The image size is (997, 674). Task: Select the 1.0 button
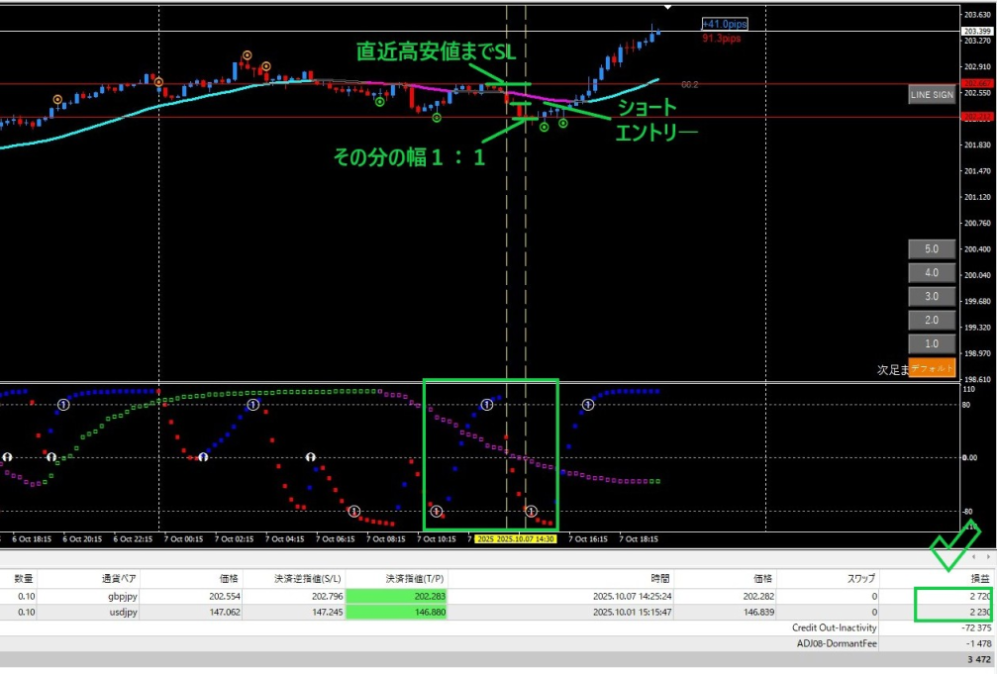tap(931, 344)
